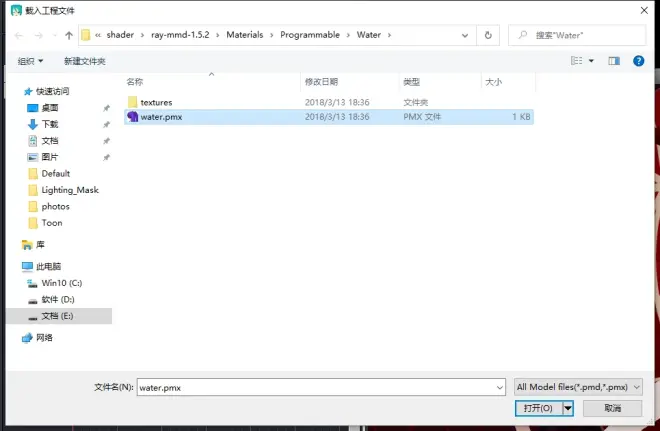Toggle the preview pane icon
This screenshot has width=660, height=431.
[614, 61]
